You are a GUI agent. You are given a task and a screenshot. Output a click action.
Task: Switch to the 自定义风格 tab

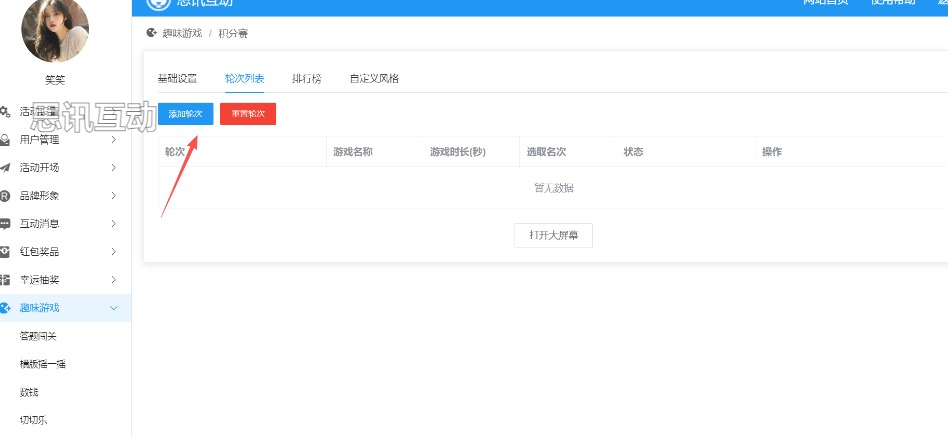pos(374,78)
